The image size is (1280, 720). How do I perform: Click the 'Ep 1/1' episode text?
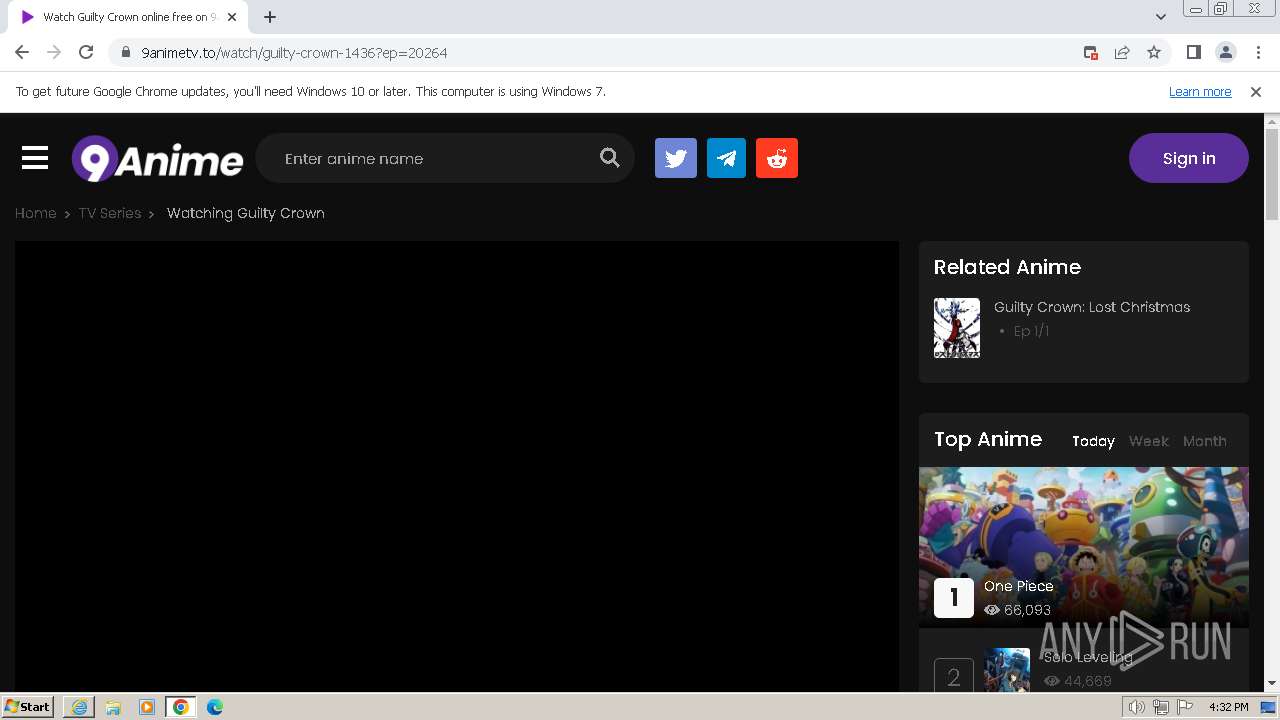coord(1031,331)
